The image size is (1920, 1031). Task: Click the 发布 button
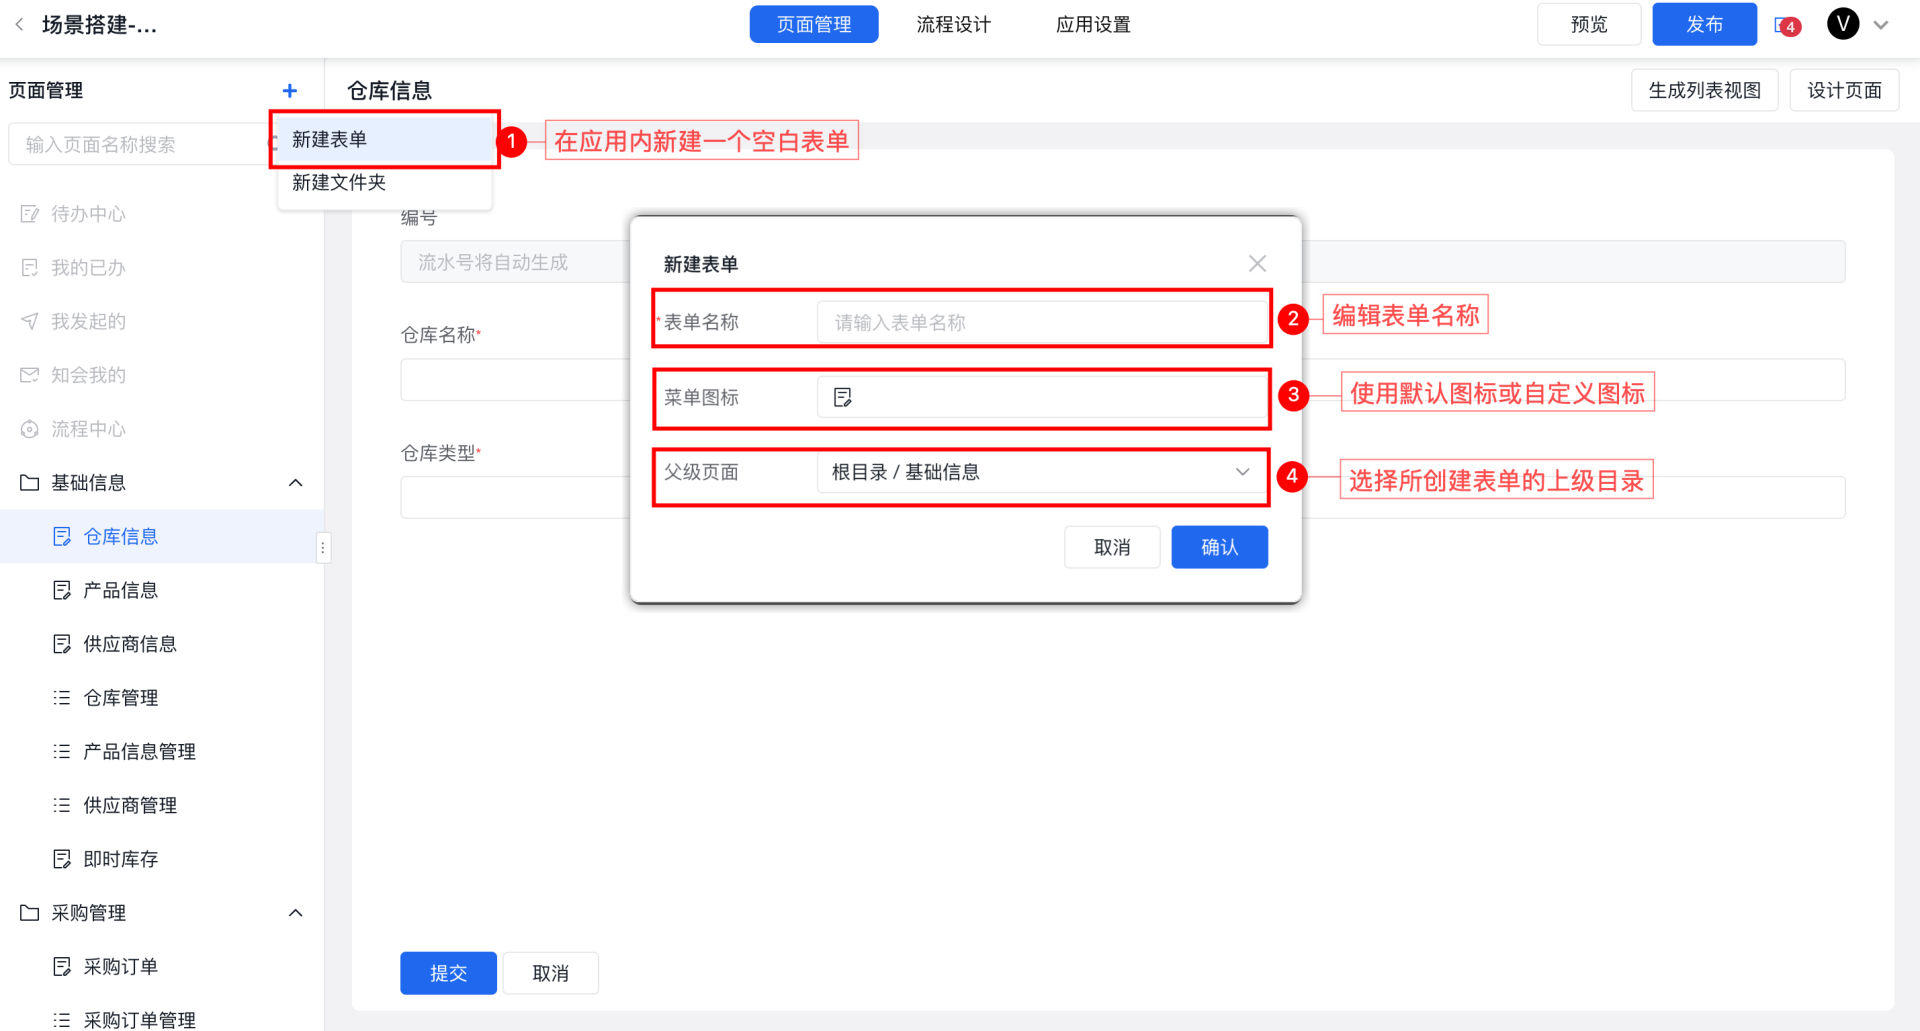(x=1704, y=25)
